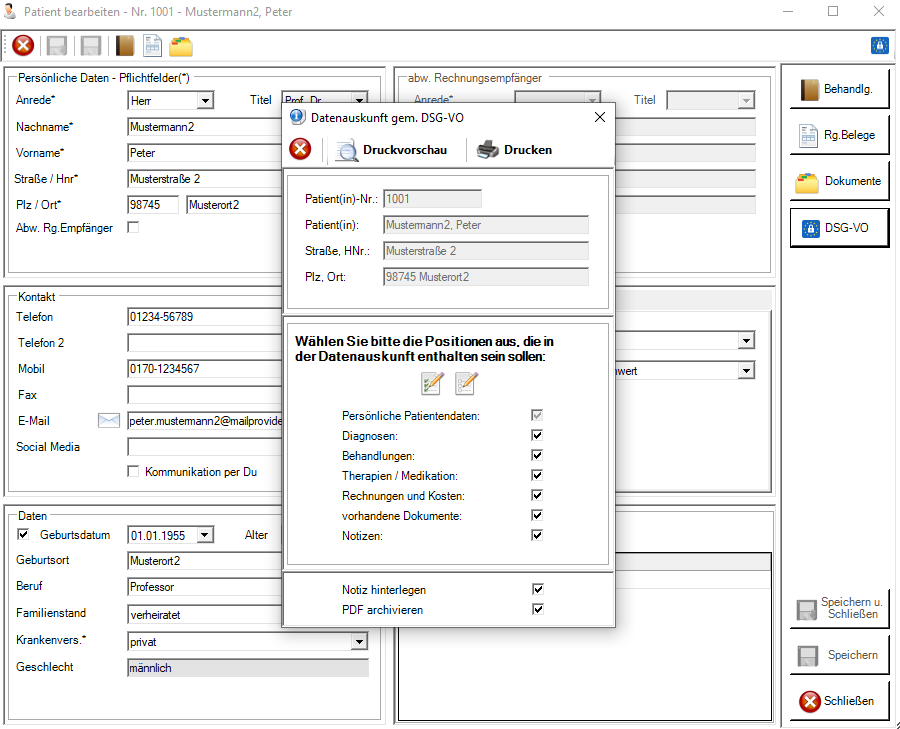Click the Mobil field 0170-1234567
The height and width of the screenshot is (729, 900).
coord(205,369)
